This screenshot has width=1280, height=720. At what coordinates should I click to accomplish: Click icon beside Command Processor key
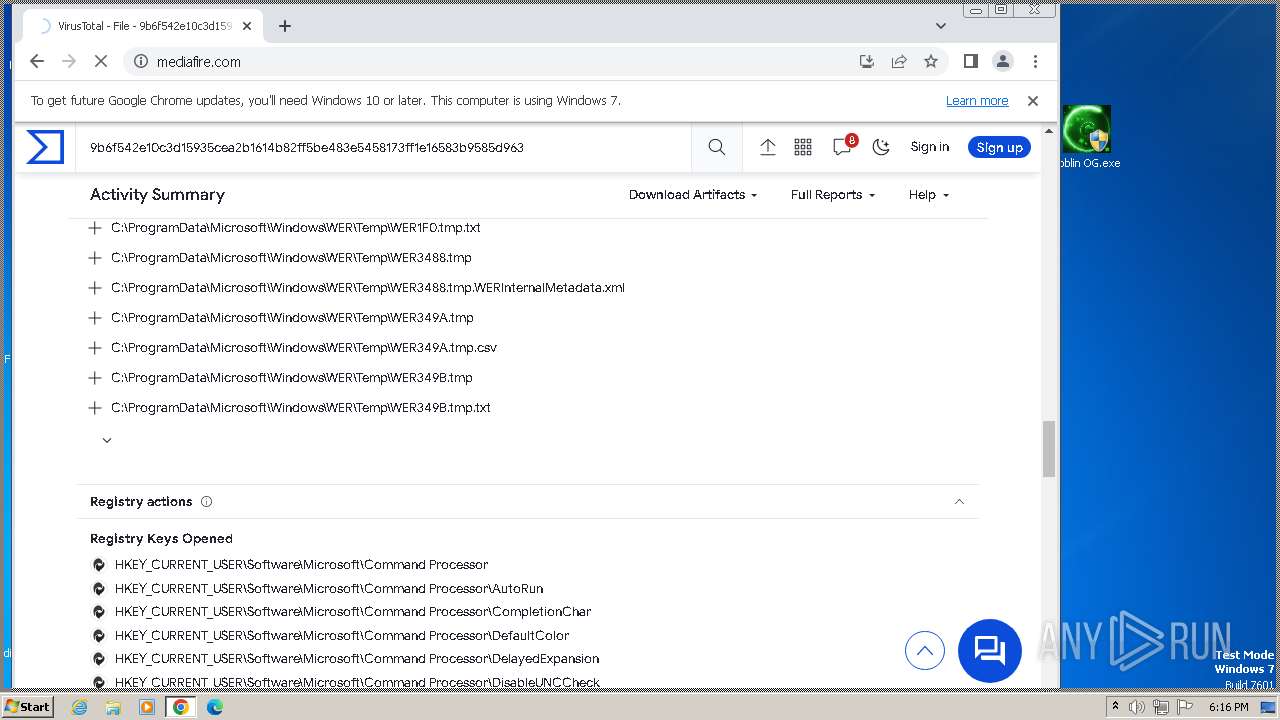pos(99,565)
